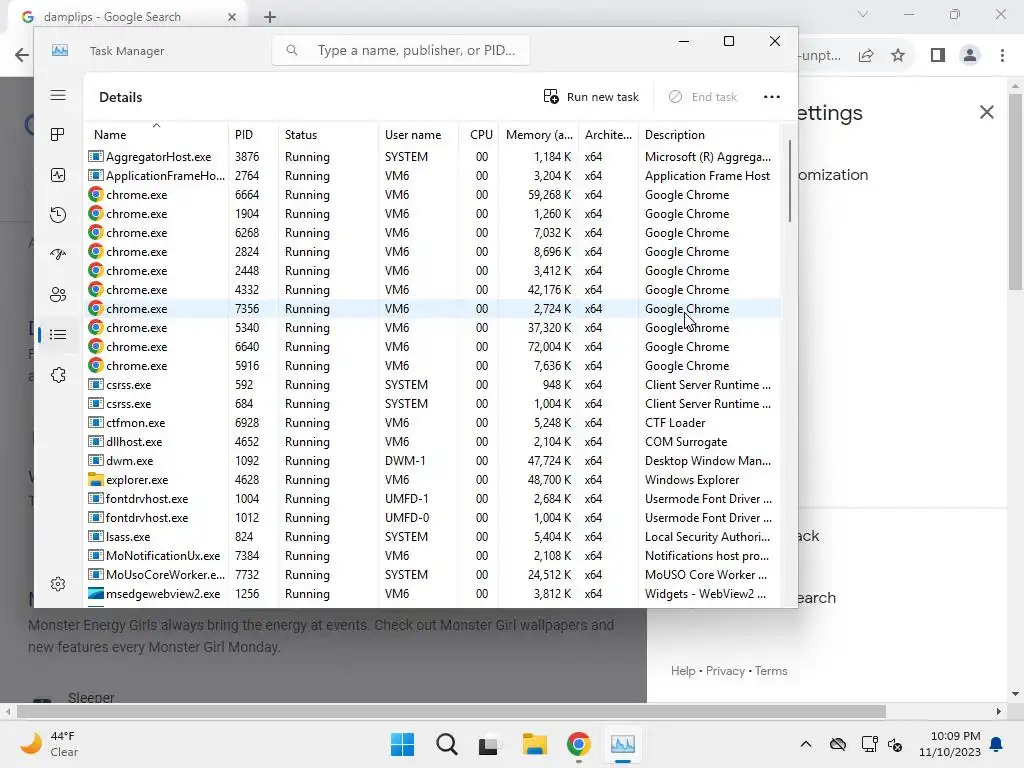Click Chrome back arrow button
Image resolution: width=1024 pixels, height=768 pixels.
pos(22,55)
